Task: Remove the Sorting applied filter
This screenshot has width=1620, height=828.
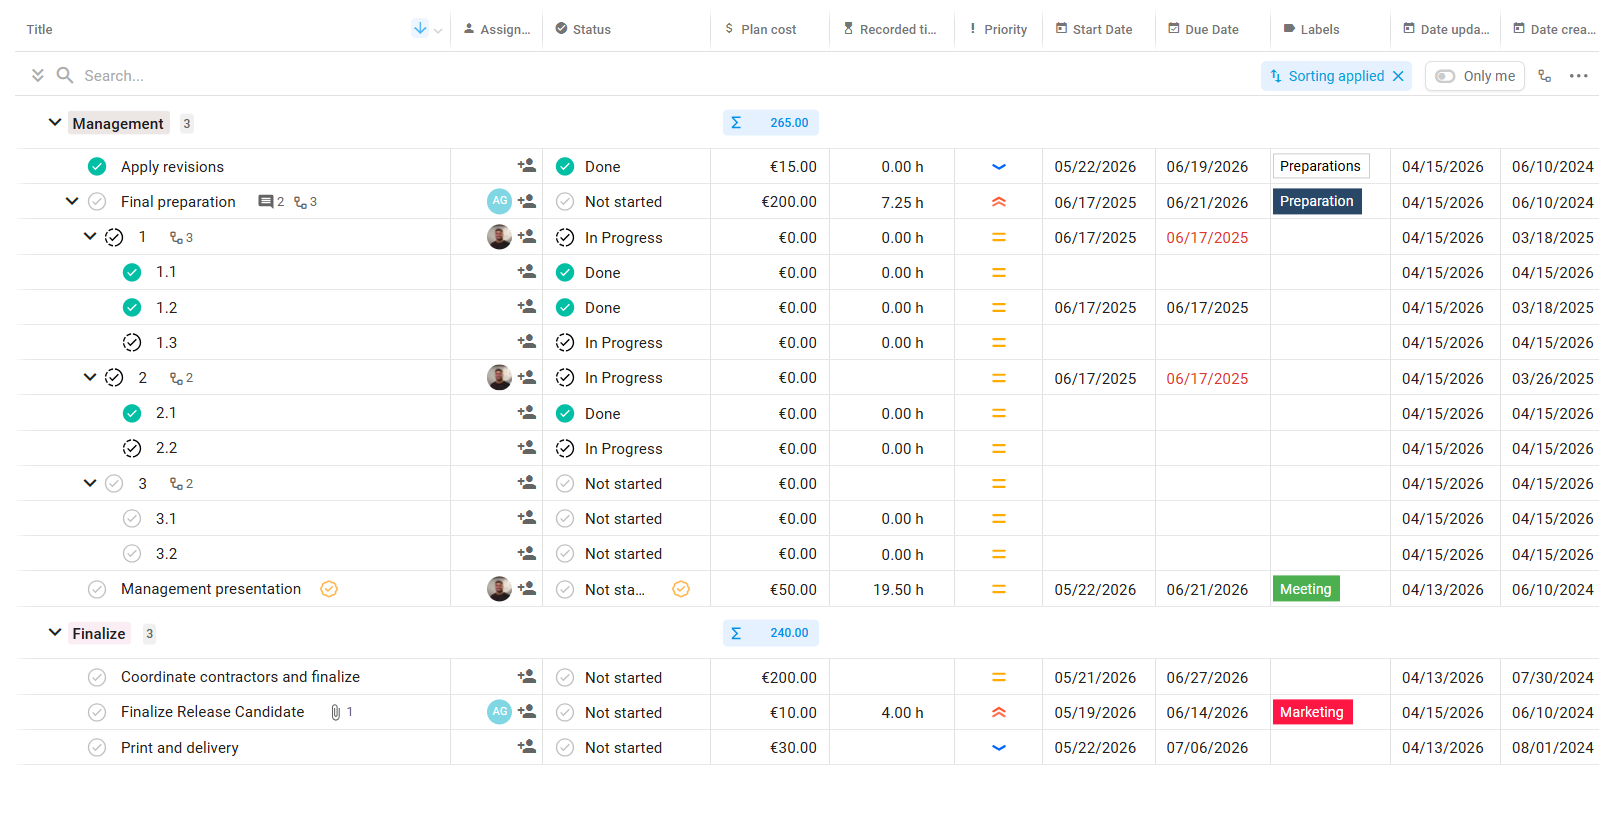Action: click(1398, 76)
